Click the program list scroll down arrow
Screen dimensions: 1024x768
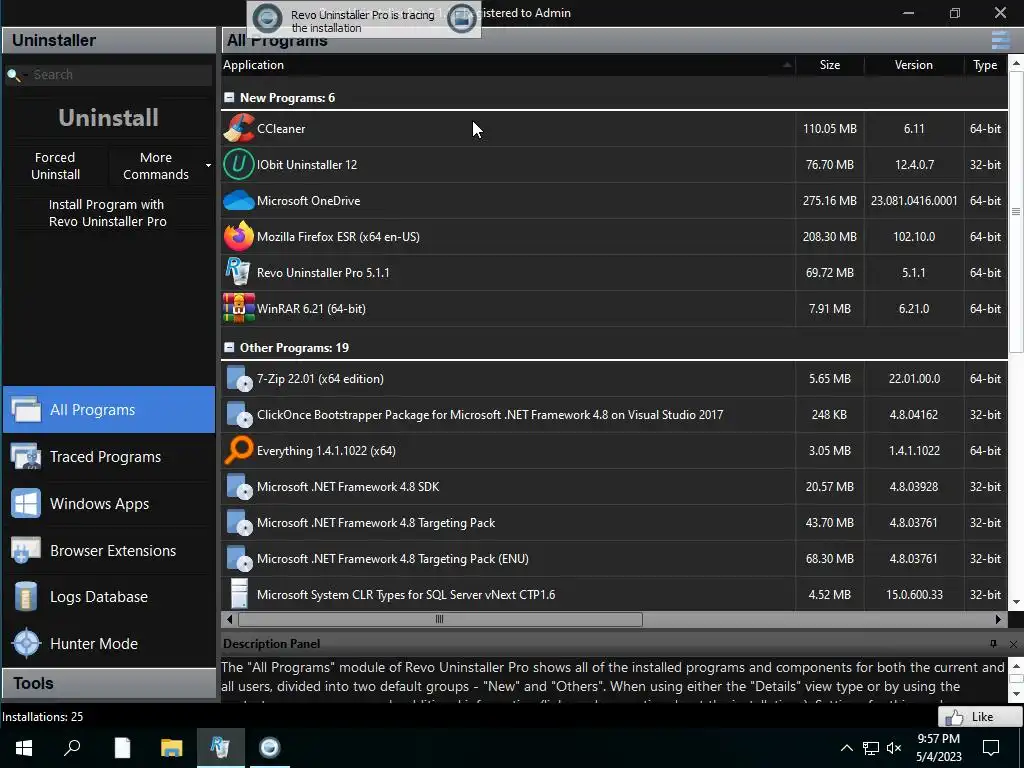pyautogui.click(x=1016, y=602)
